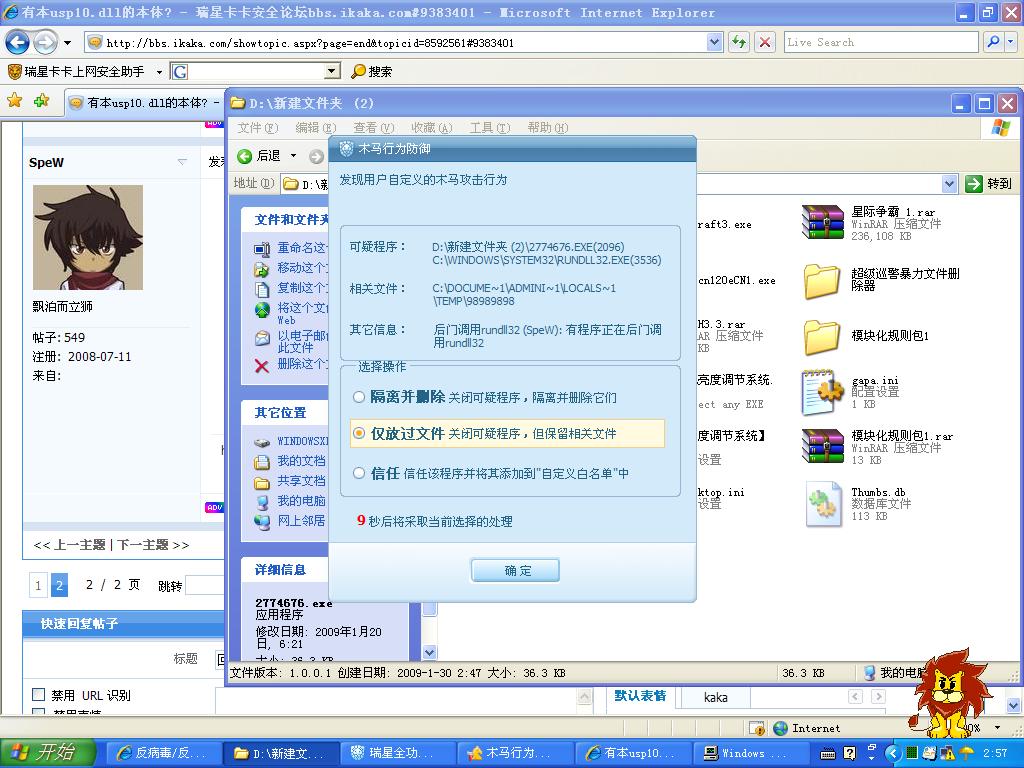Click the Live Search magnifier icon
The width and height of the screenshot is (1024, 768).
[993, 42]
